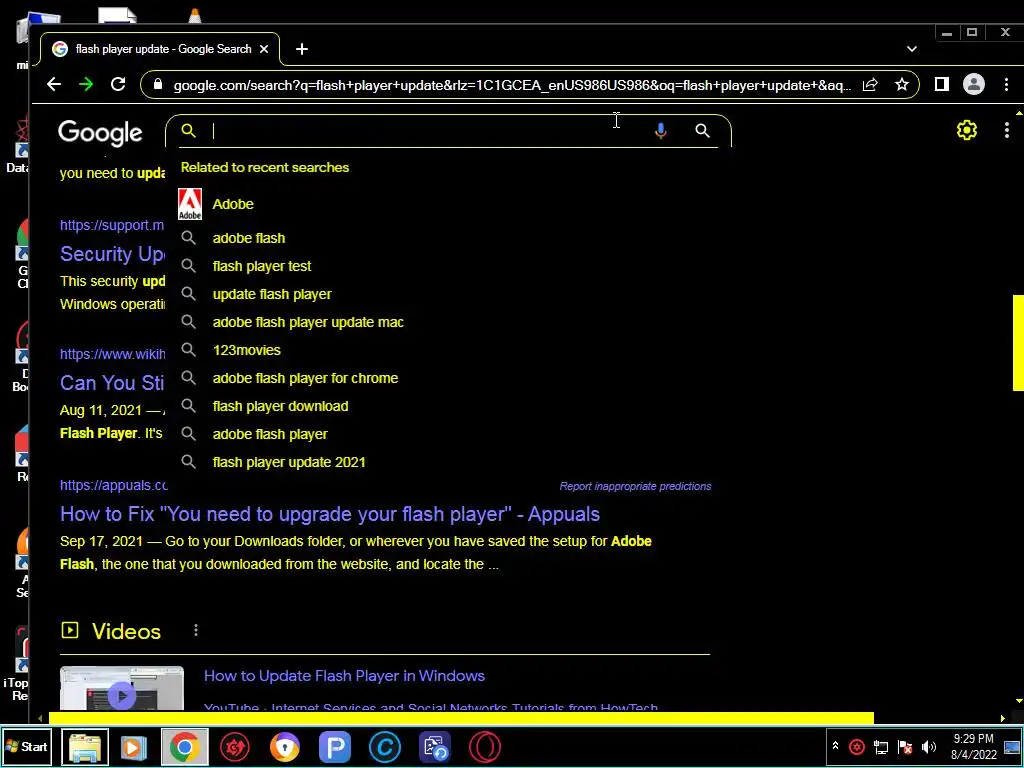This screenshot has width=1024, height=768.
Task: Select the flash player update Google Search tab
Action: click(161, 49)
